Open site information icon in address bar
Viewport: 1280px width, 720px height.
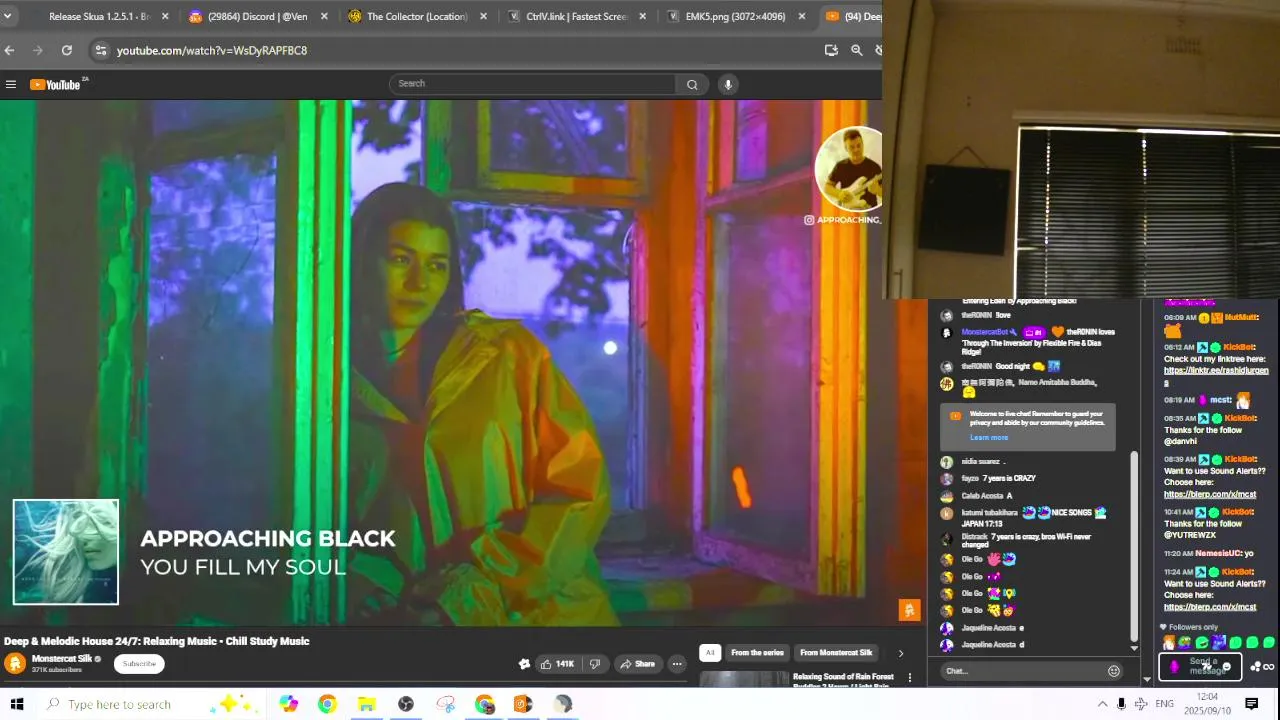(x=100, y=50)
